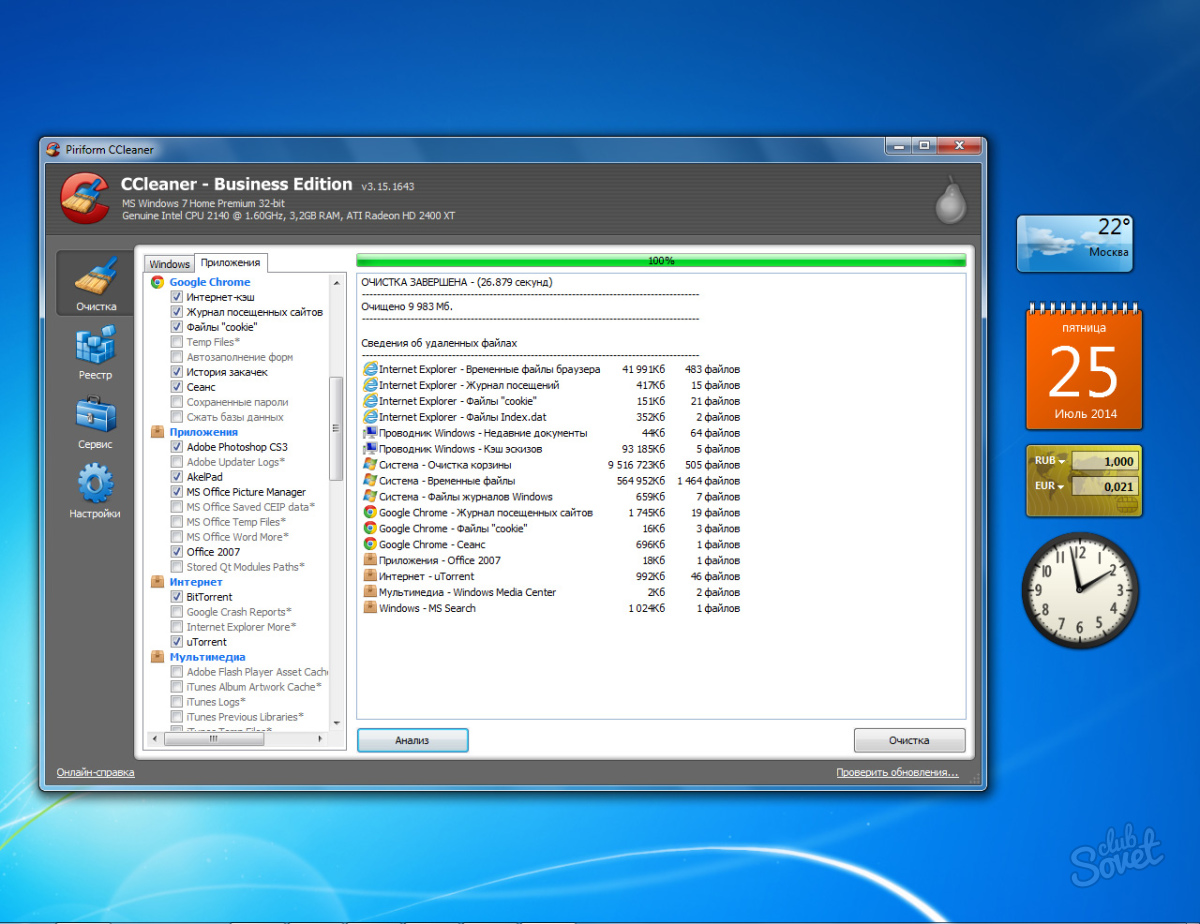Image resolution: width=1200 pixels, height=924 pixels.
Task: Open the RUB currency dropdown in gadget
Action: coord(1050,462)
